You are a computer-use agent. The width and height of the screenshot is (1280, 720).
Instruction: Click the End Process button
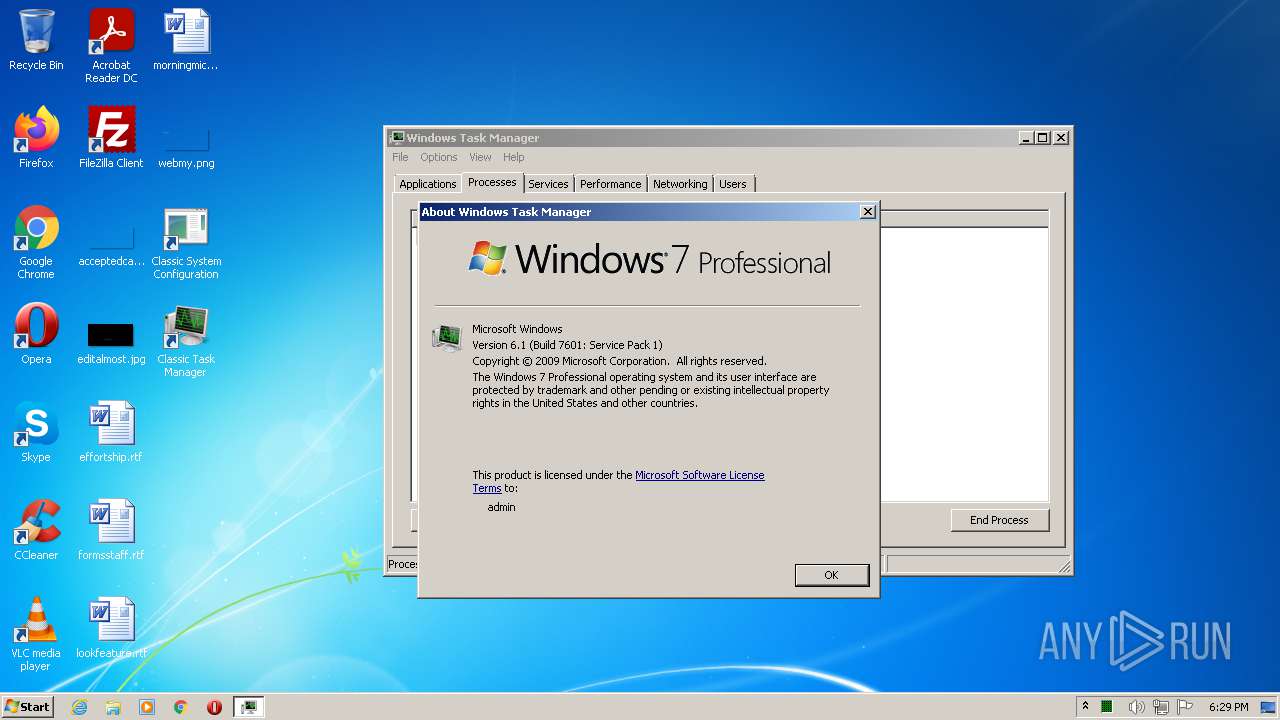click(999, 520)
